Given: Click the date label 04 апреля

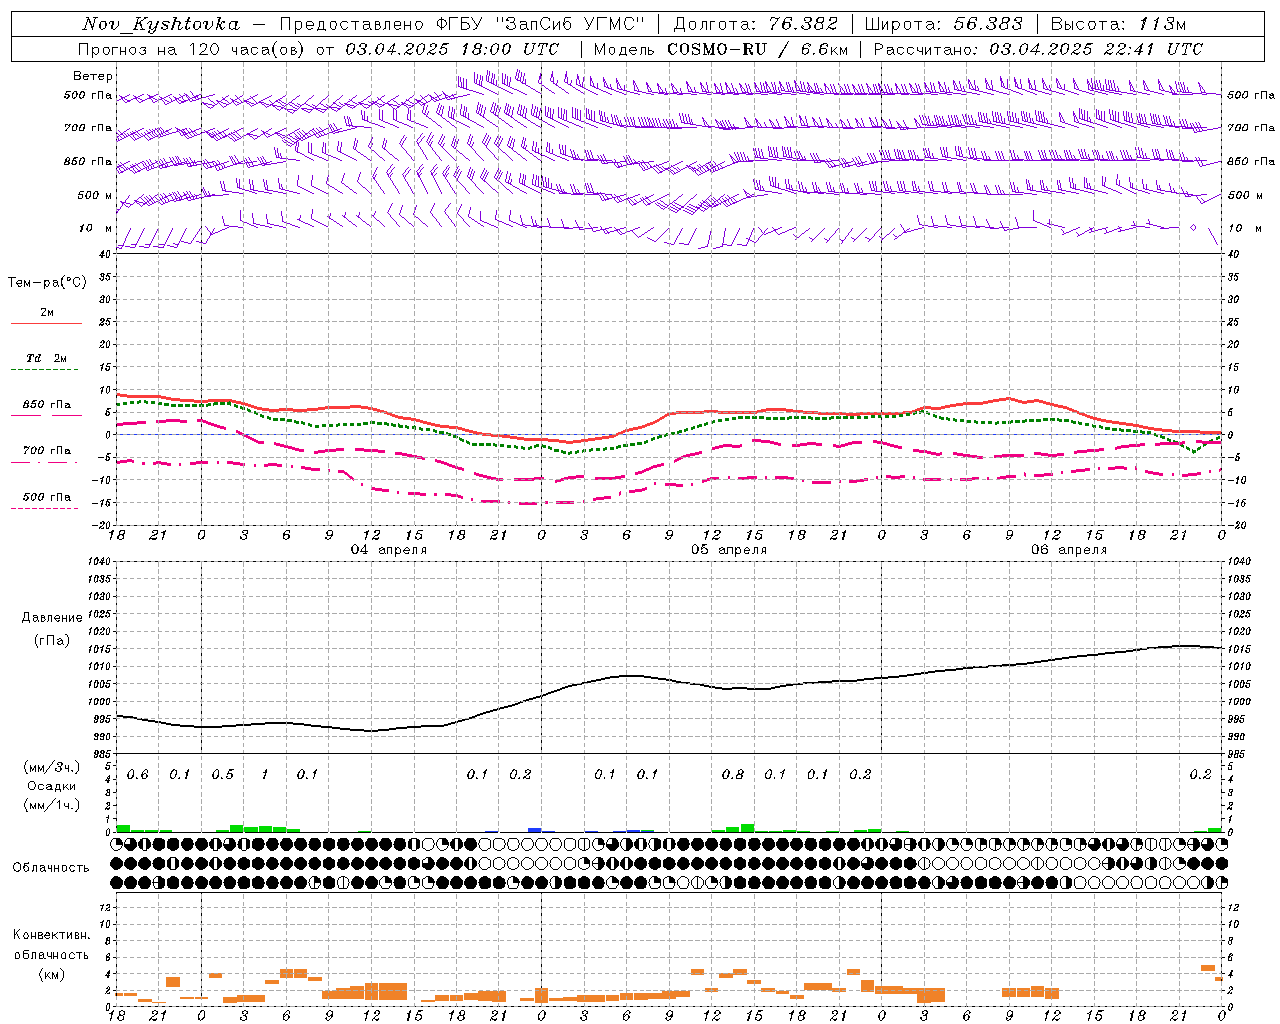Looking at the screenshot, I should pos(389,550).
